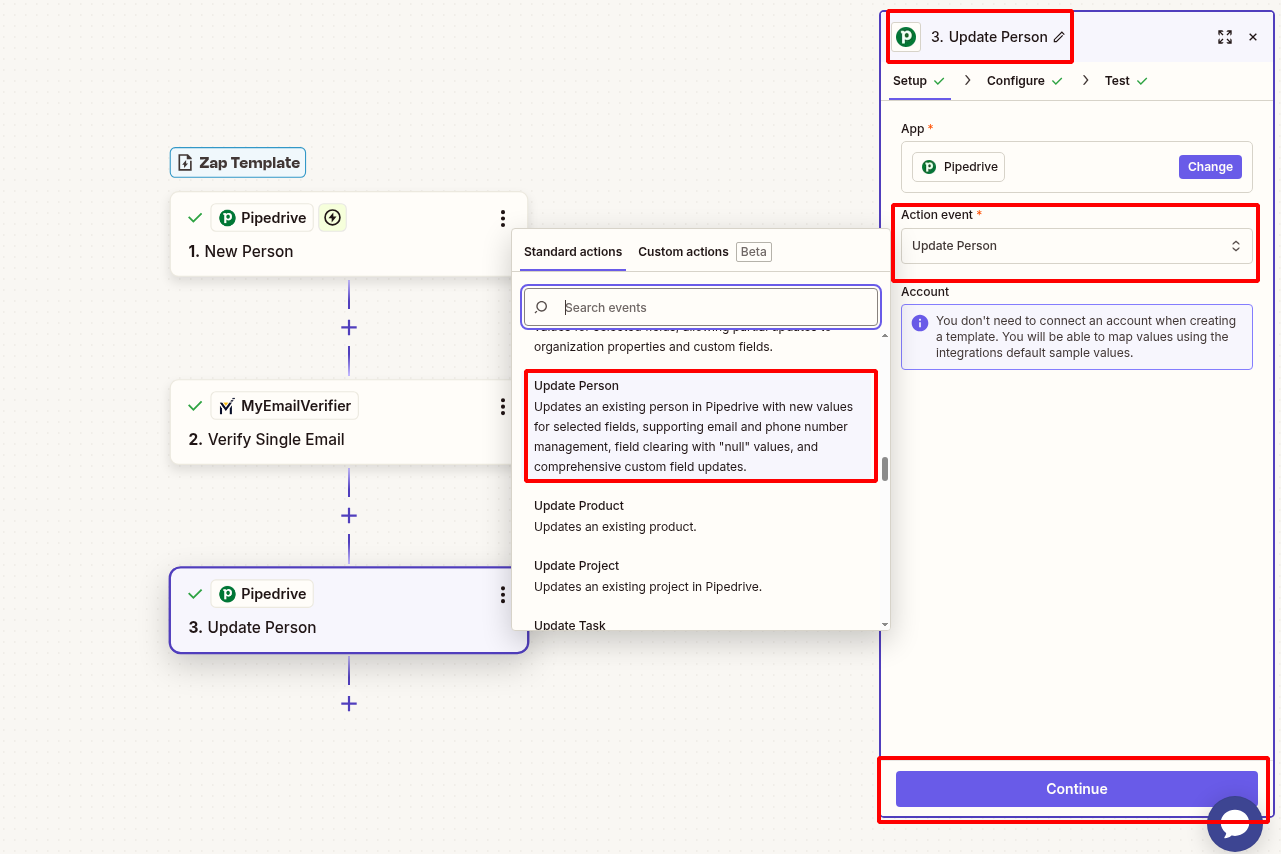The height and width of the screenshot is (854, 1281).
Task: Expand the panel with the fullscreen icon
Action: [1224, 36]
